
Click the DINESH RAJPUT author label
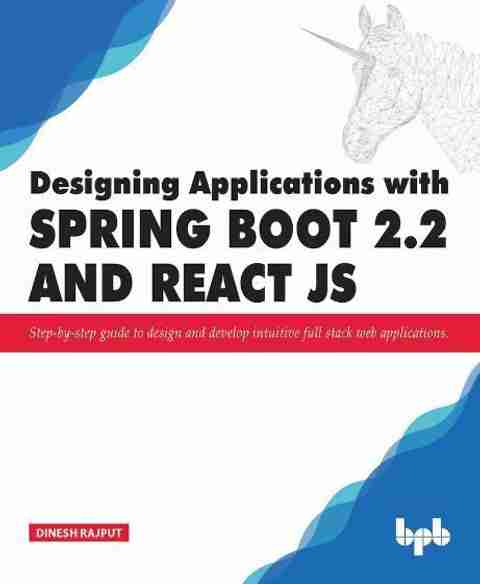tap(79, 533)
